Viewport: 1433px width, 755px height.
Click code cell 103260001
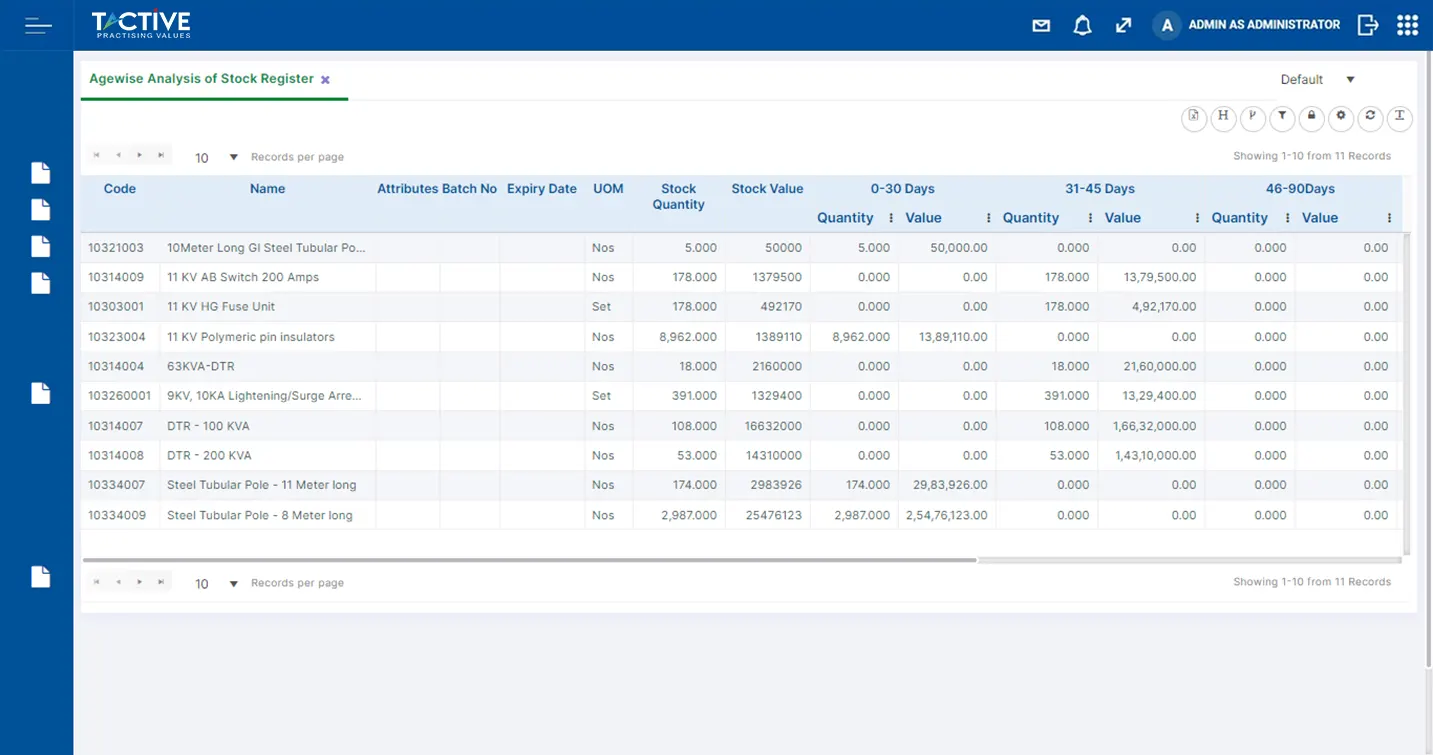point(120,396)
